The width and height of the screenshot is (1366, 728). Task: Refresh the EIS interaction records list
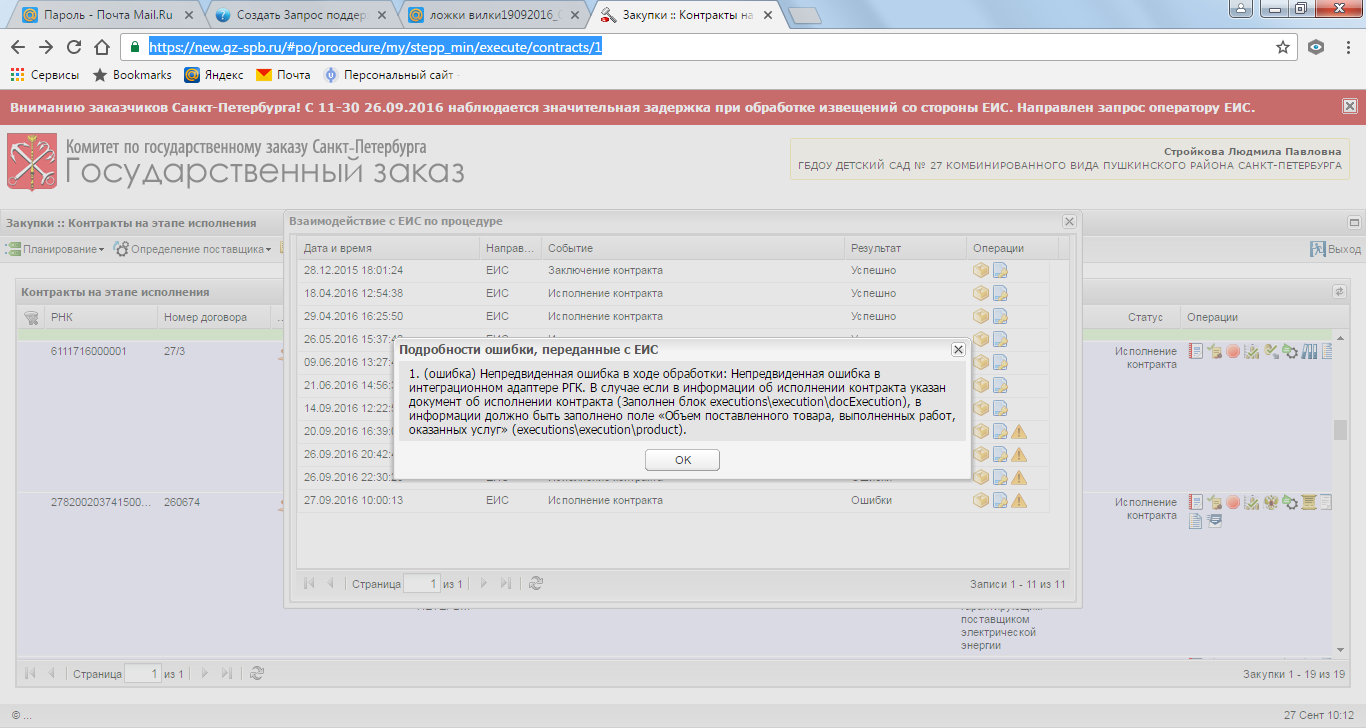[x=536, y=583]
